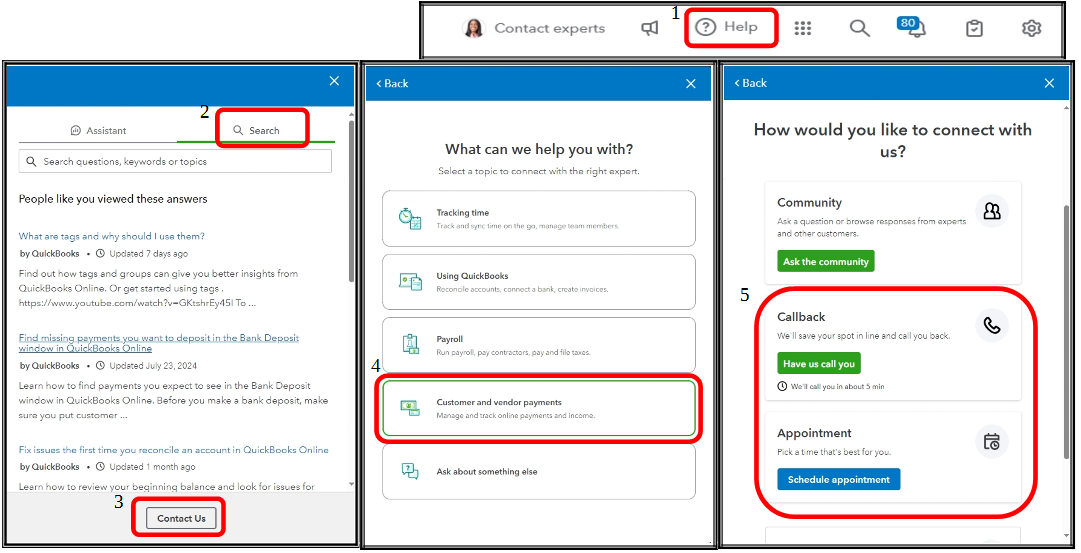Click 'Updated 7 days ago' text
This screenshot has height=553, width=1081.
click(x=149, y=254)
